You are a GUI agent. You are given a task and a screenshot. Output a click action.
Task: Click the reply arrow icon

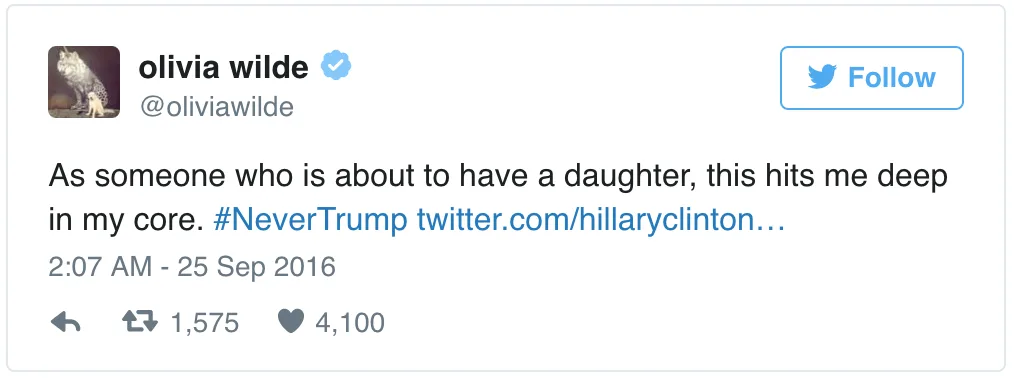click(65, 322)
